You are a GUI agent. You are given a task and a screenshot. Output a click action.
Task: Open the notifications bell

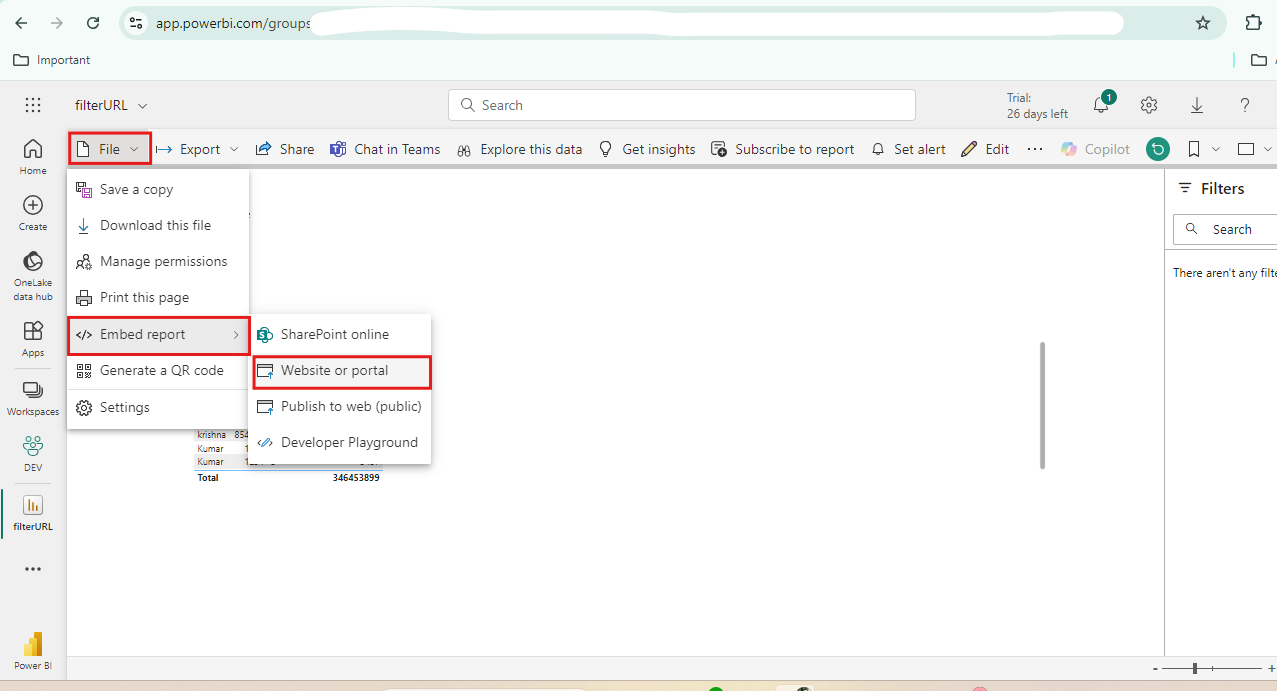(x=1103, y=104)
